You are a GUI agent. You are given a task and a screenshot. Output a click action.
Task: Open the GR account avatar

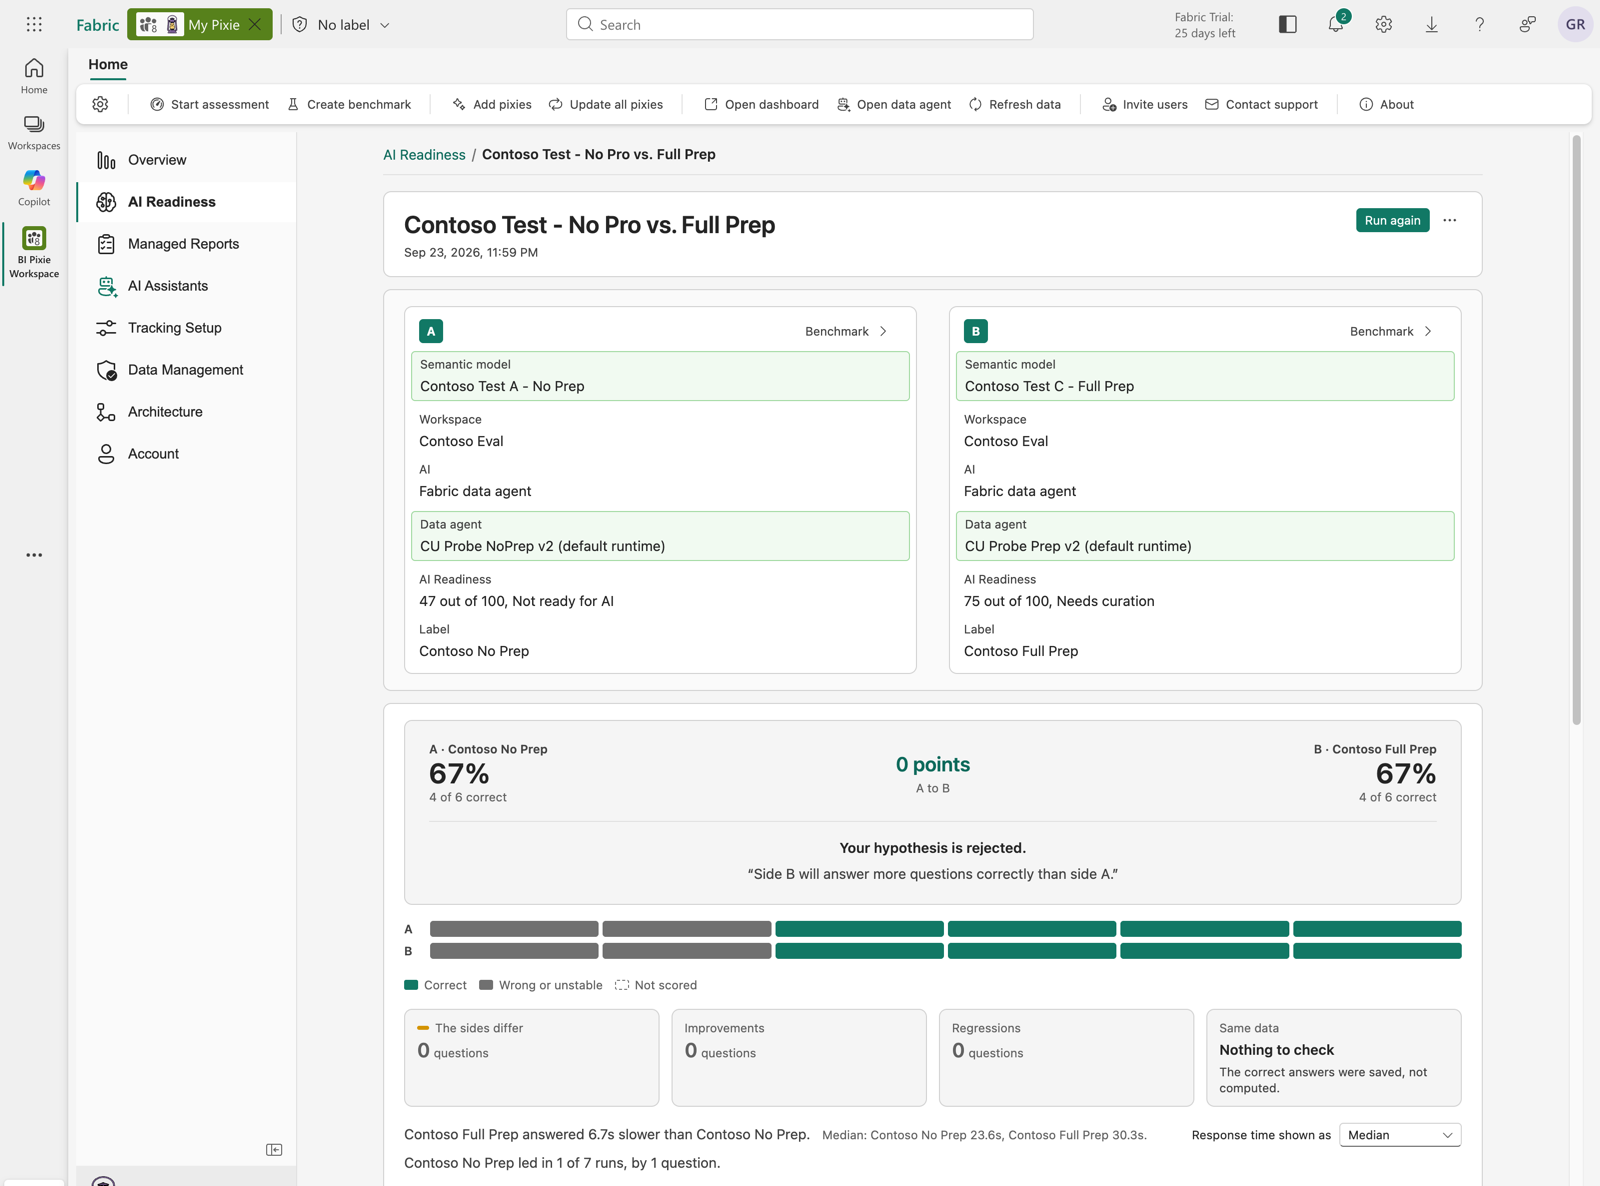tap(1575, 24)
